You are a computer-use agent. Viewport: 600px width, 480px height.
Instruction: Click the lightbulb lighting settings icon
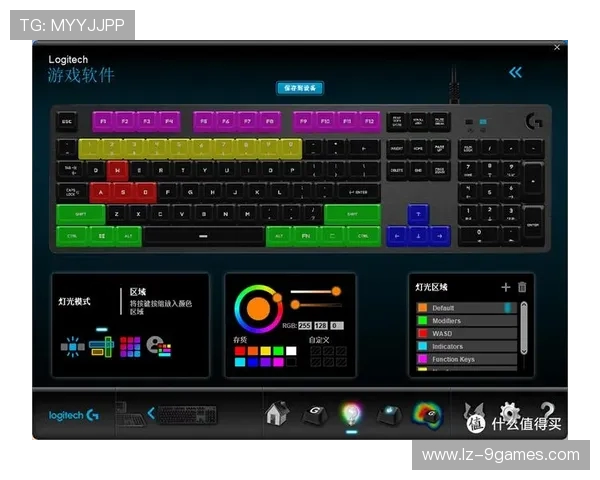point(351,415)
